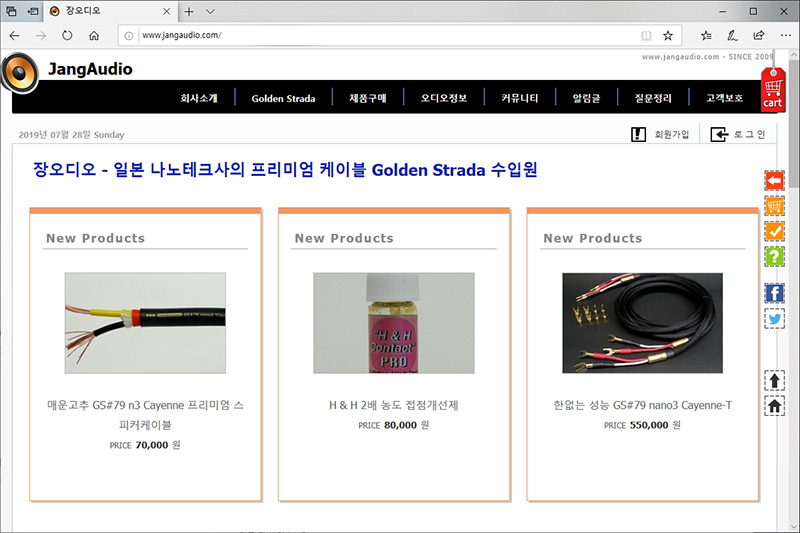
Task: Open the Facebook sidebar icon
Action: tap(774, 293)
